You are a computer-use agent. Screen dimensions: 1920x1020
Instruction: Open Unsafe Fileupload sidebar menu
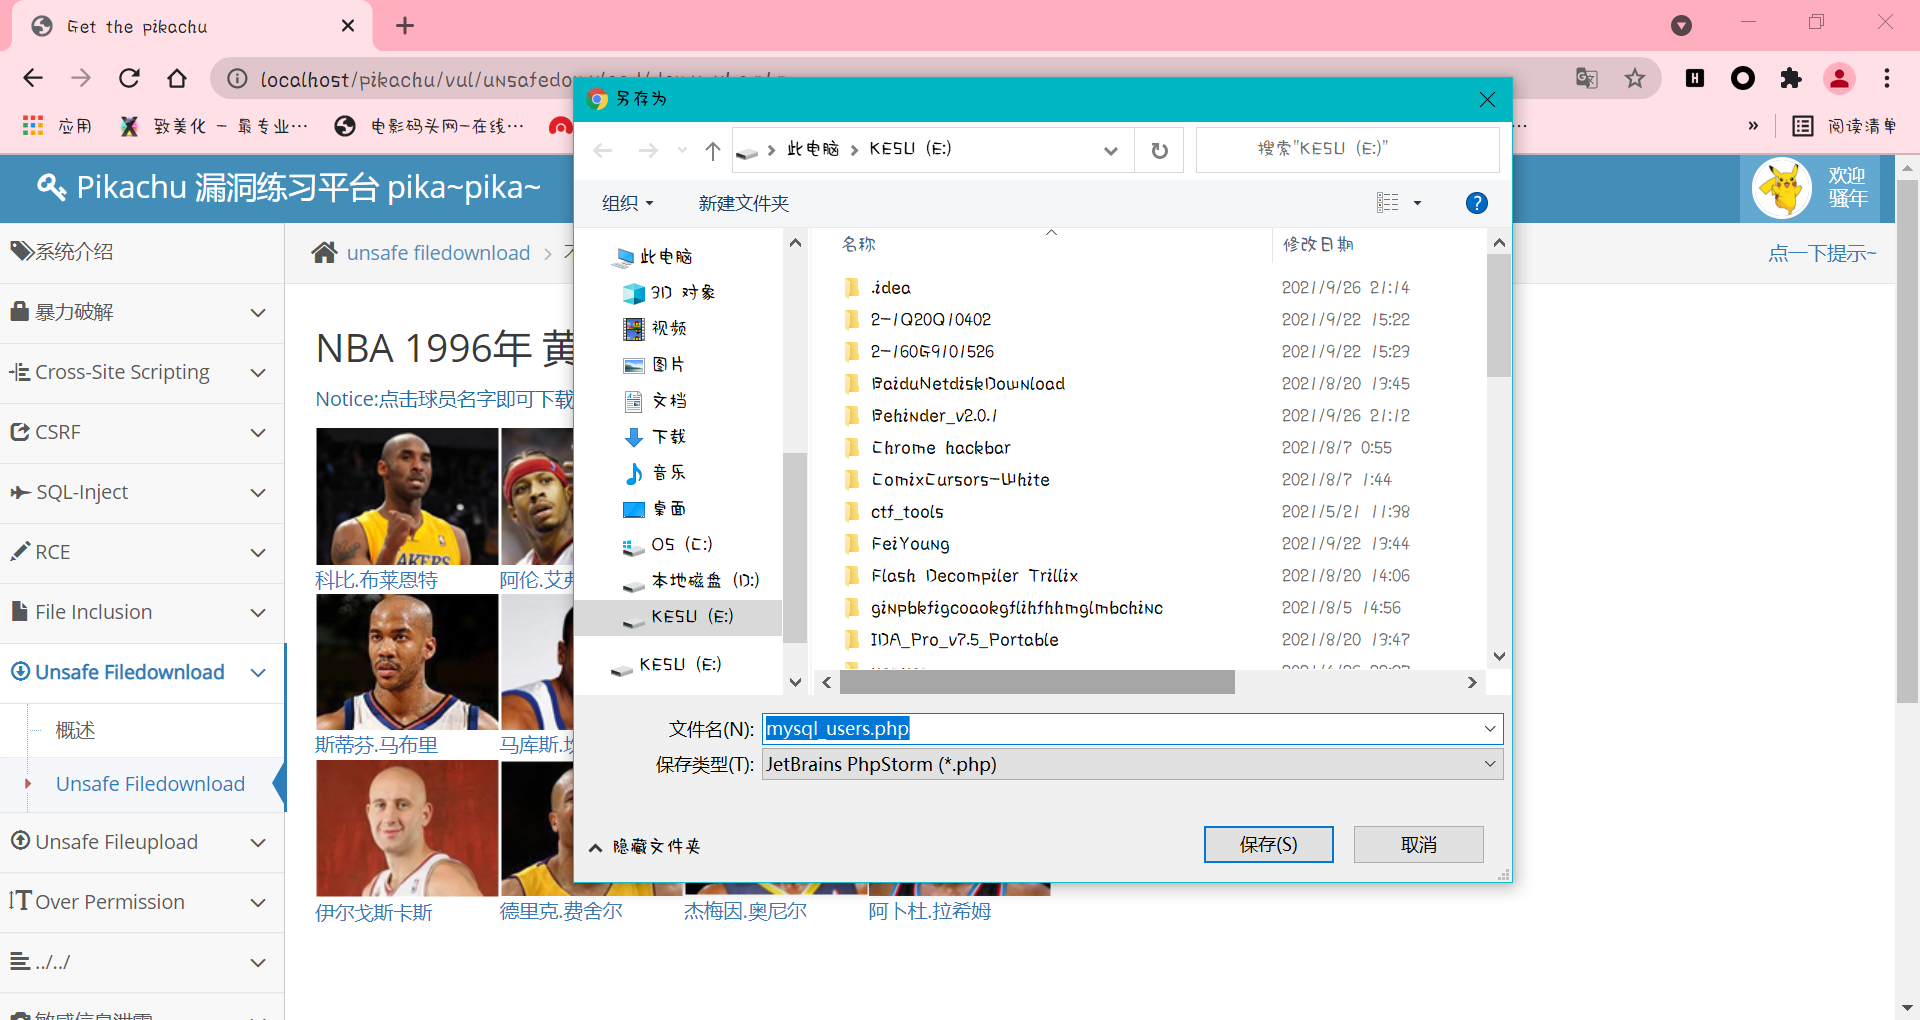[x=142, y=842]
